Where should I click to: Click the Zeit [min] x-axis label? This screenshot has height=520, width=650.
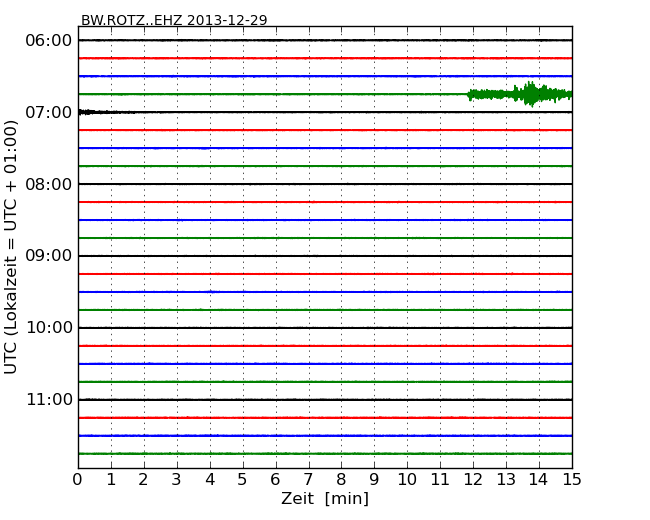click(325, 498)
